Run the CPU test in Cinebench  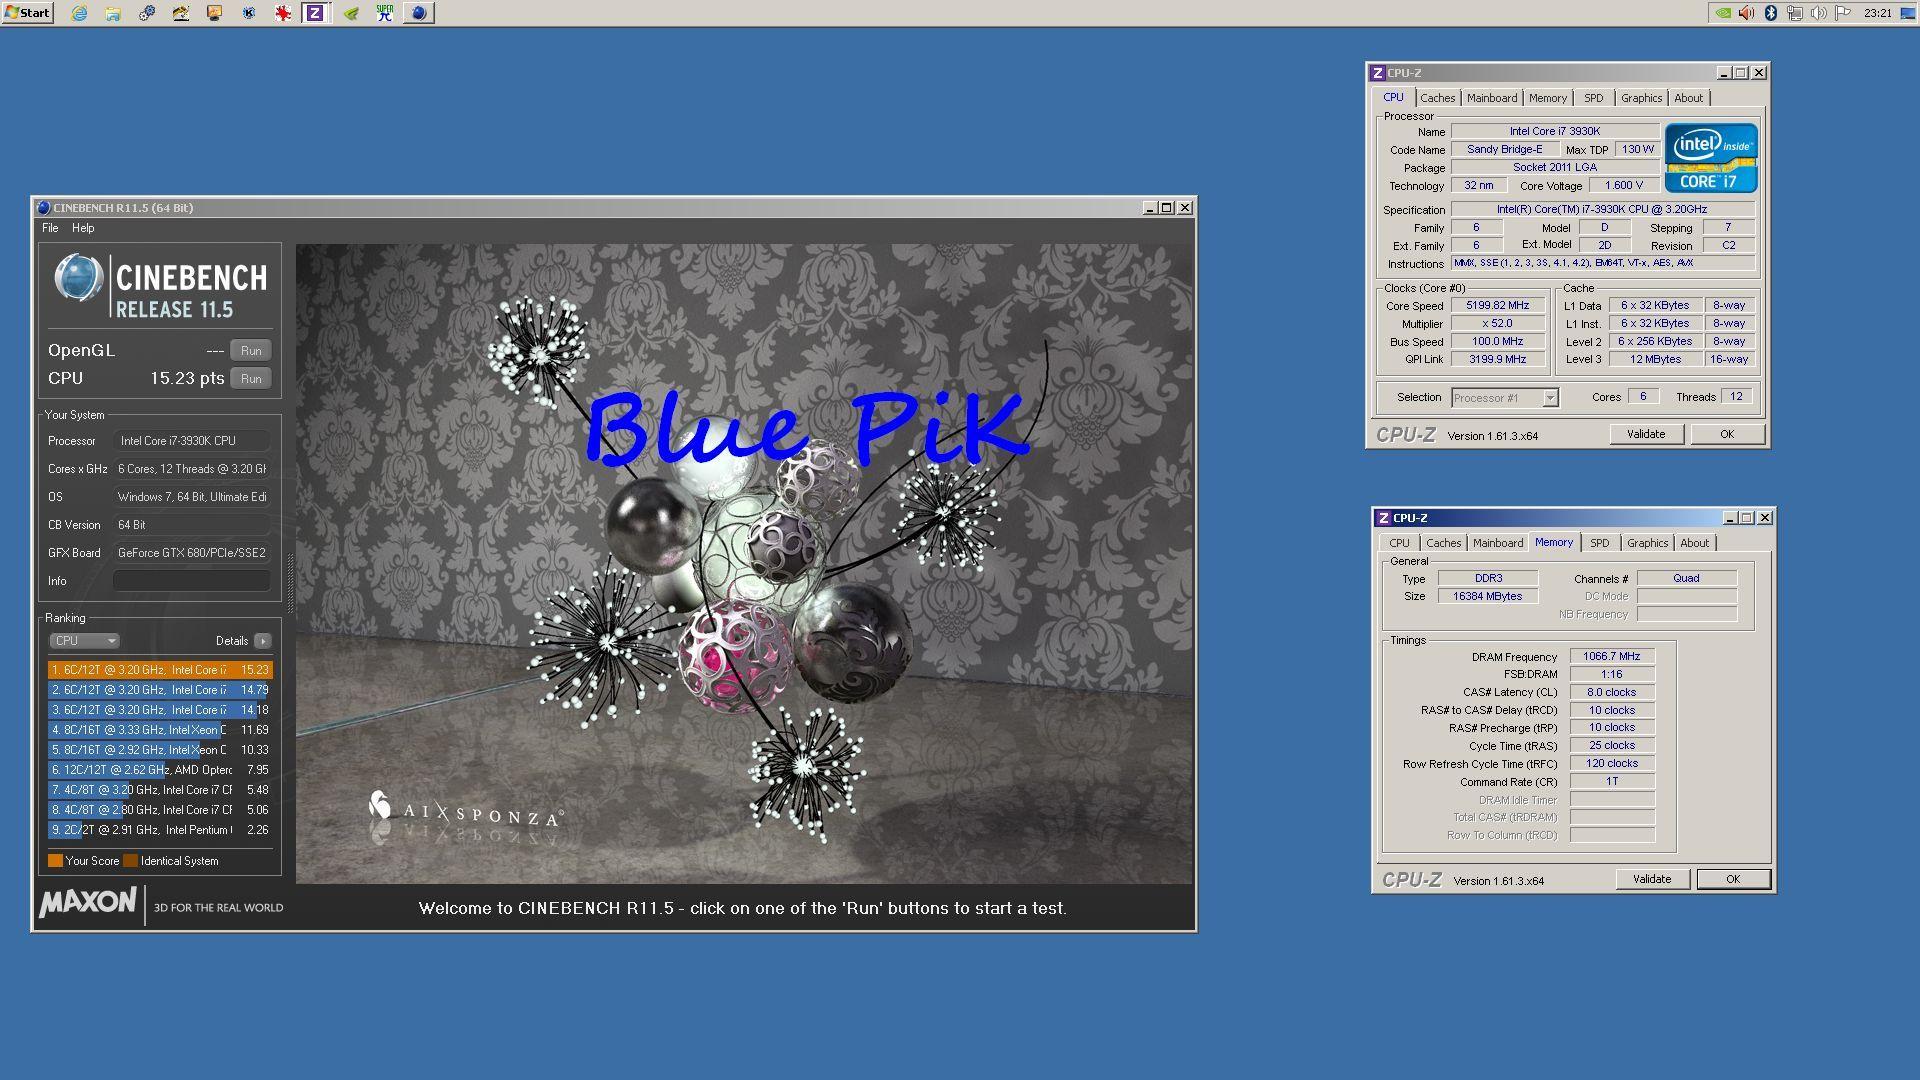[x=251, y=379]
